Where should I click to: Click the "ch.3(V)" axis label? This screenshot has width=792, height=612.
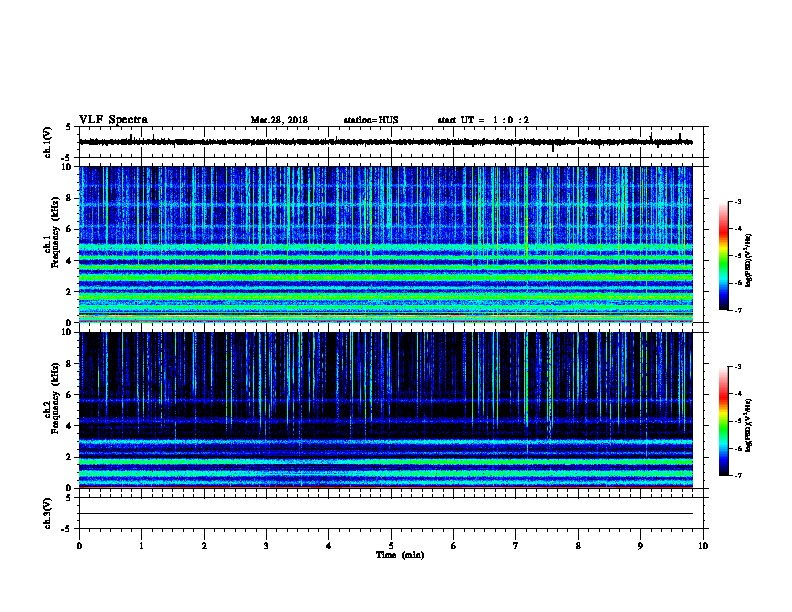tap(48, 513)
